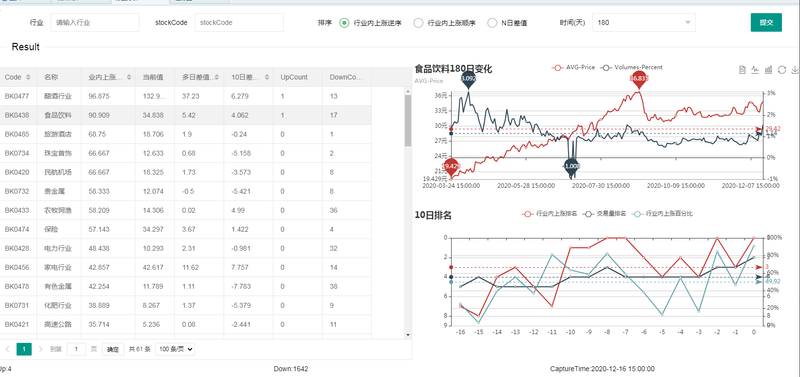Viewport: 800px width, 377px height.
Task: Sort by 10日差 column arrows
Action: coord(266,78)
